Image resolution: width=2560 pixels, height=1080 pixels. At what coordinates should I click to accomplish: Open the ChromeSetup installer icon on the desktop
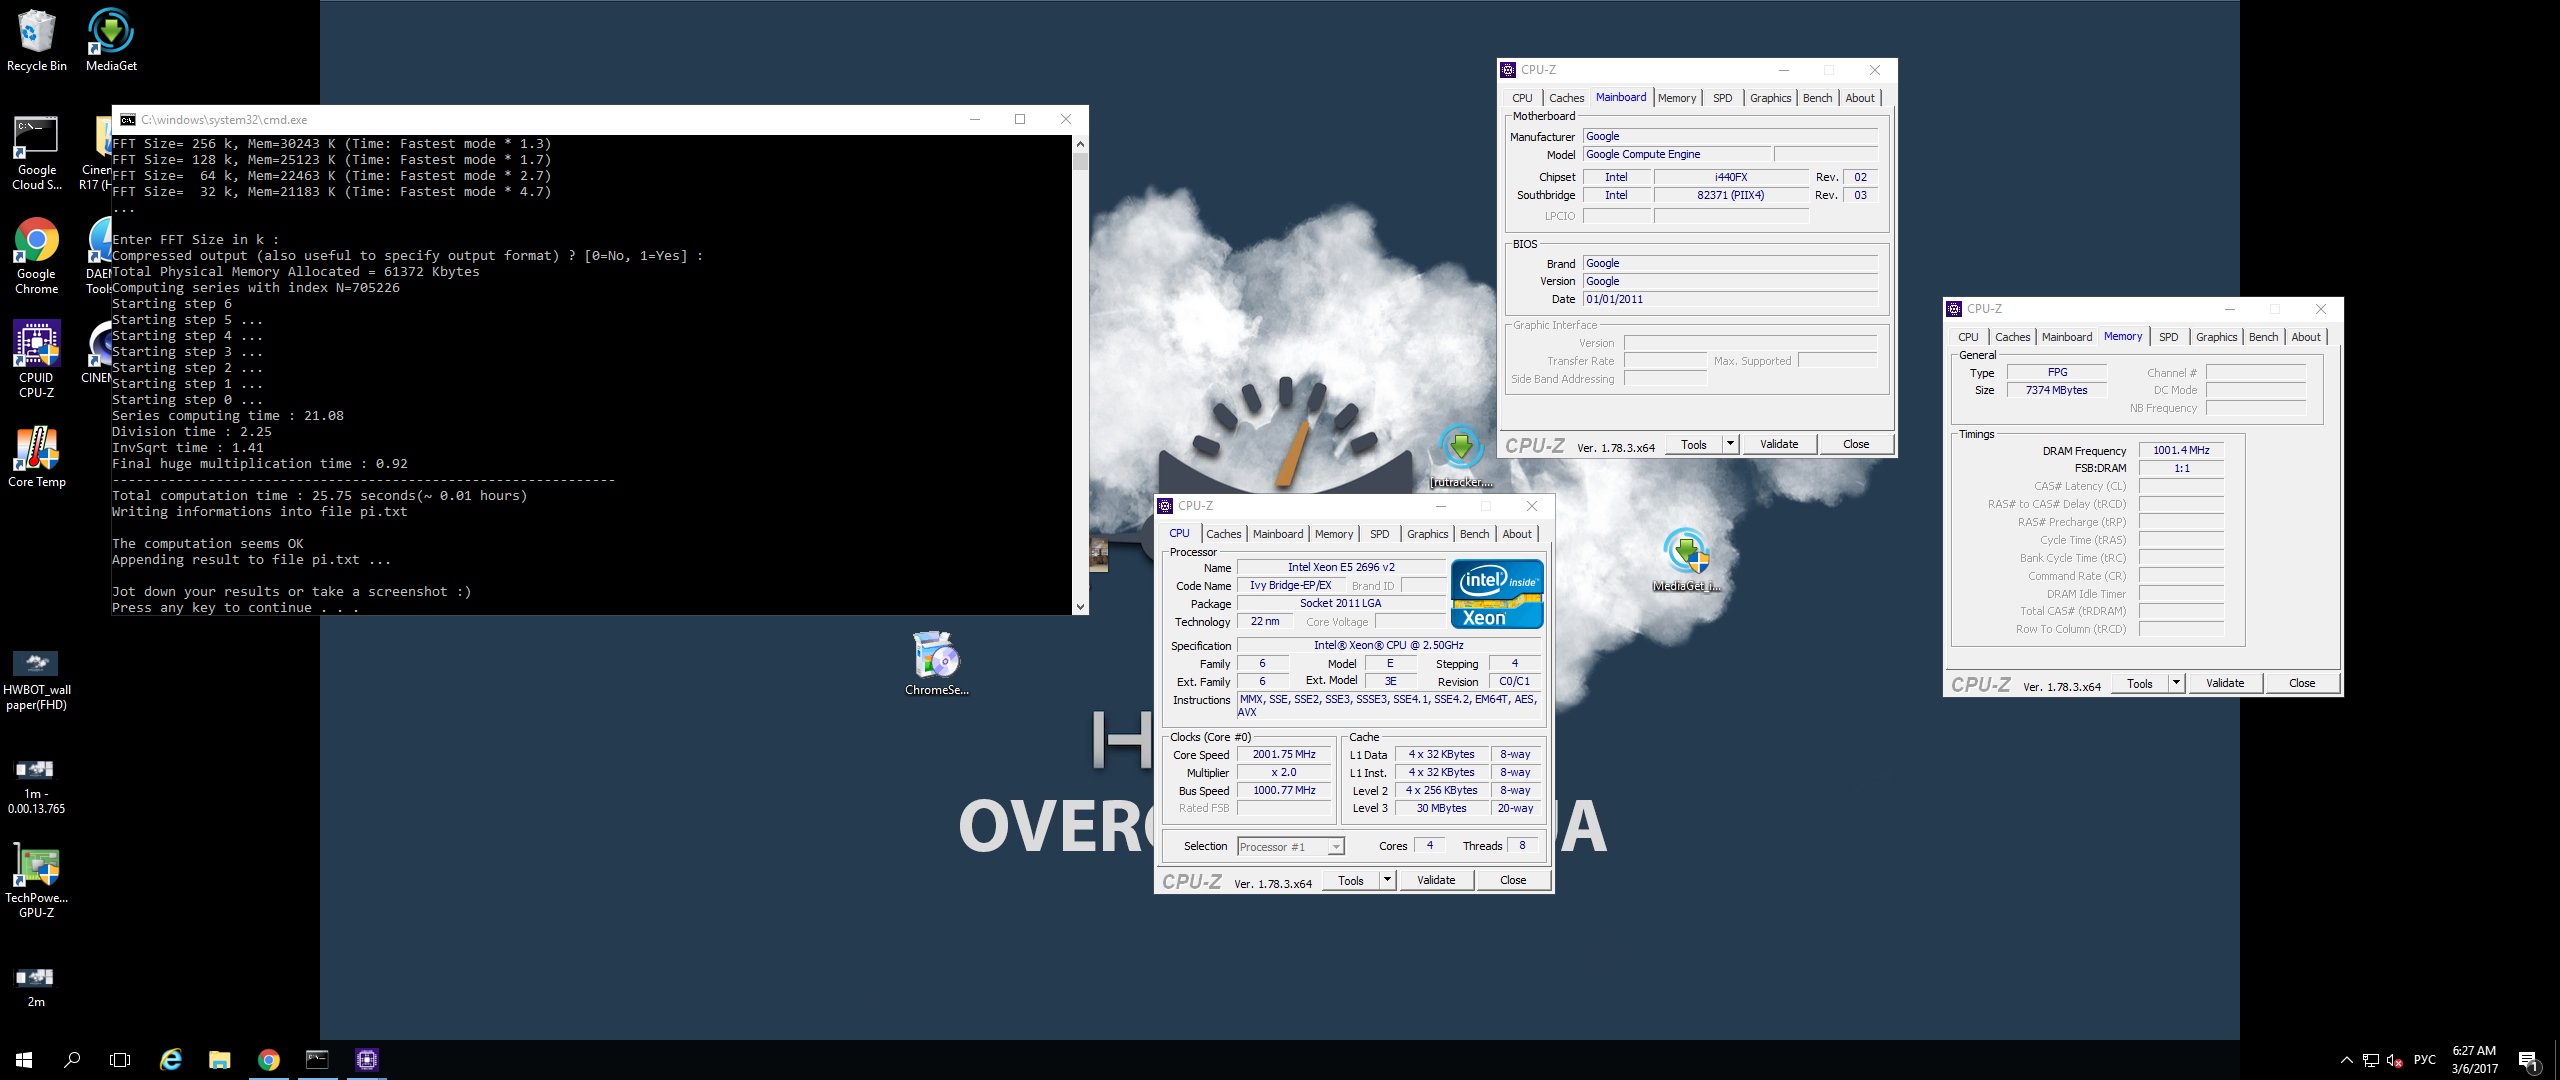(x=937, y=663)
